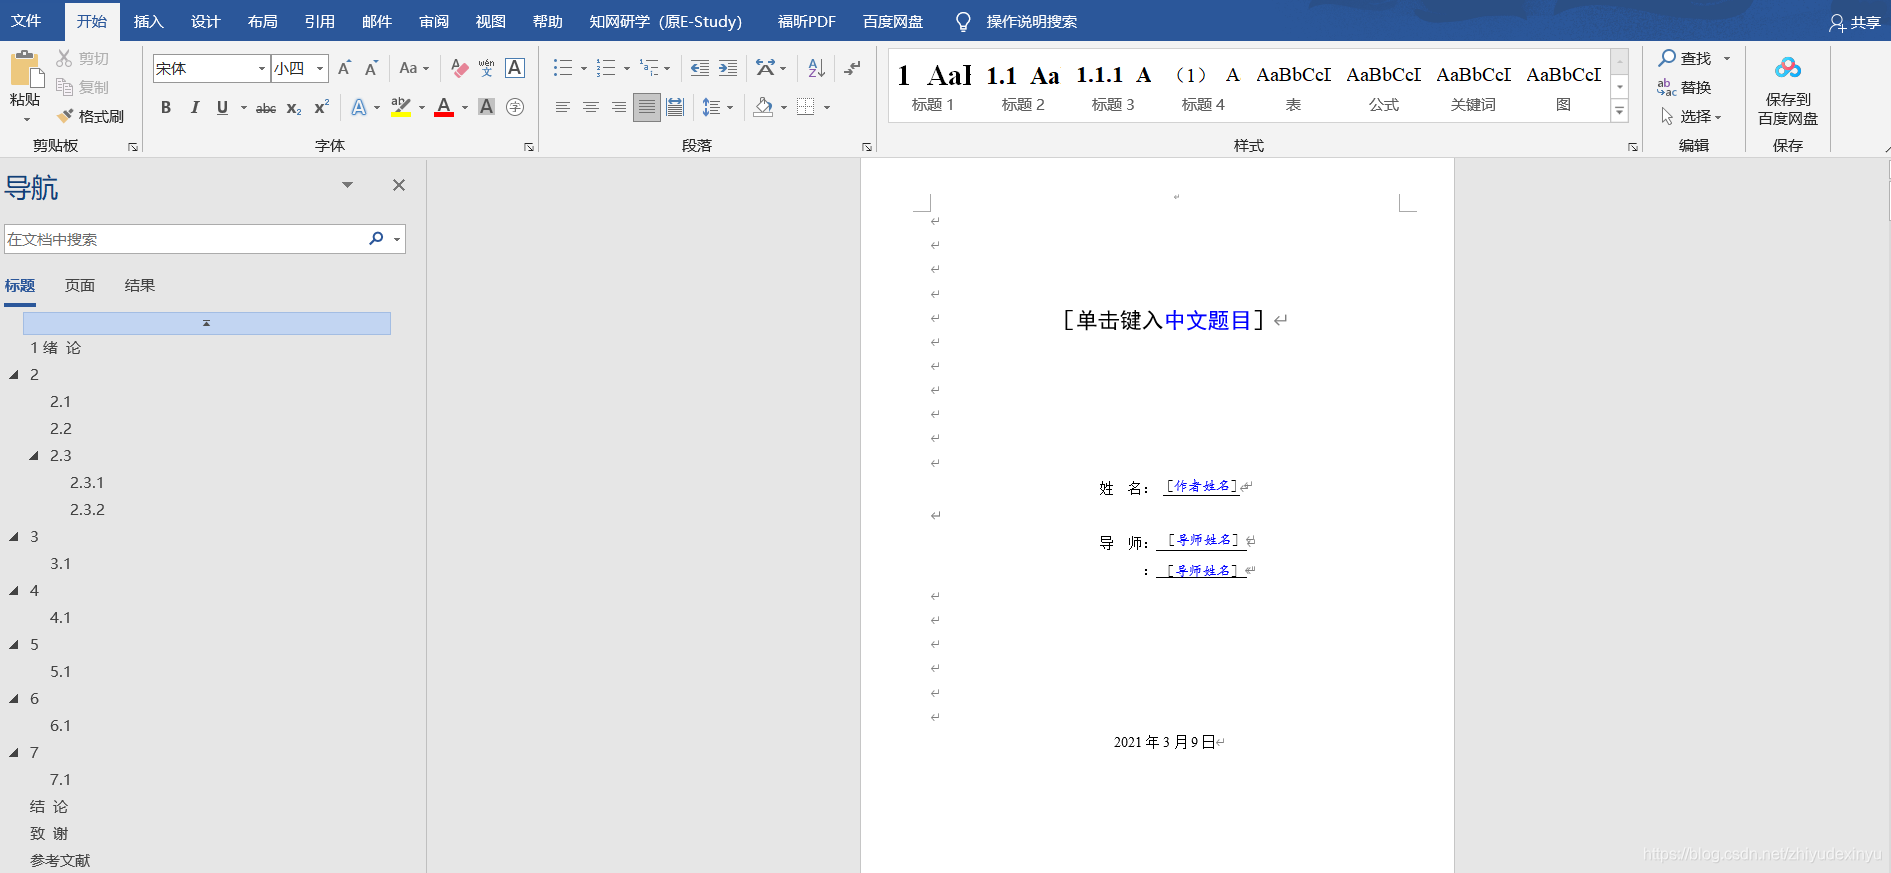Activate the Format Painter brush
This screenshot has width=1891, height=873.
pos(64,116)
